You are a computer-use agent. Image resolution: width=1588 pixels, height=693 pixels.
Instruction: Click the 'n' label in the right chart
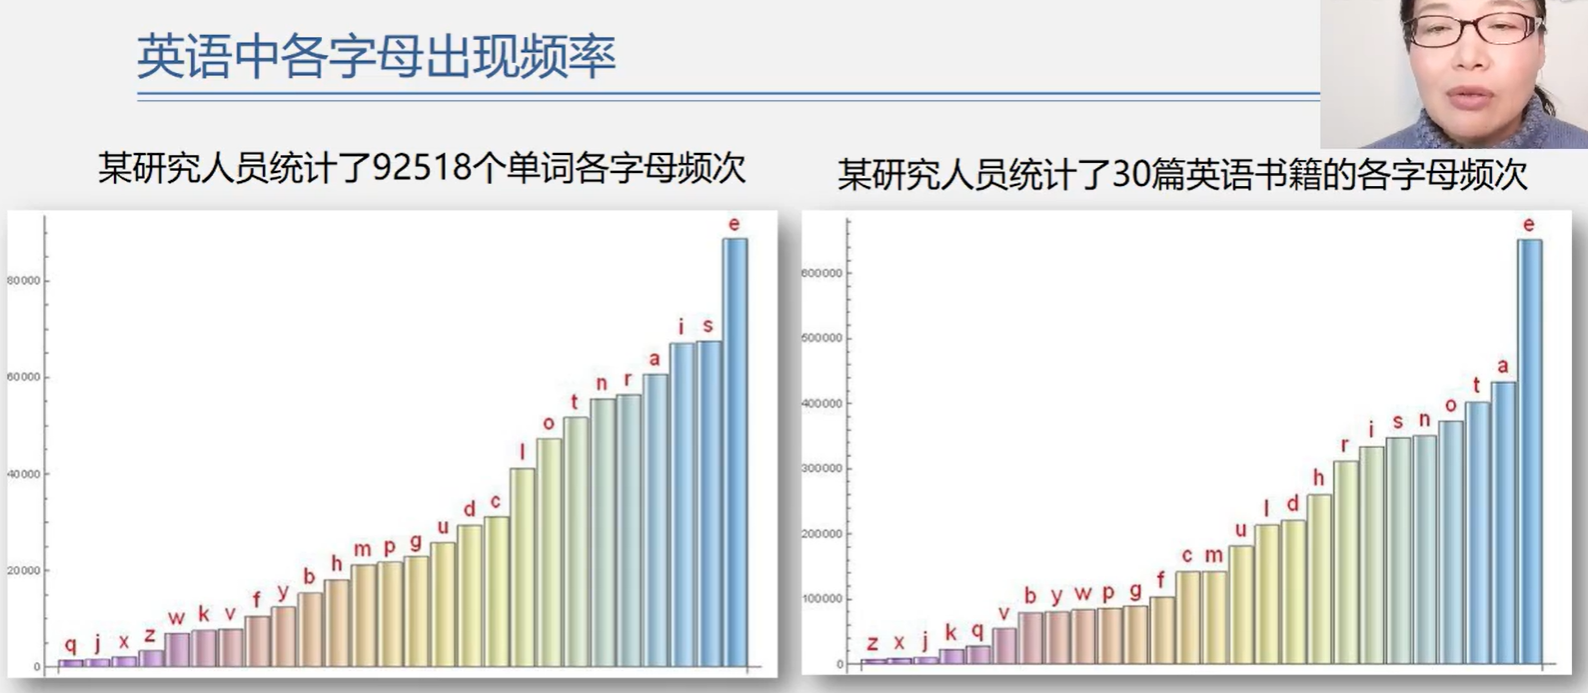[x=1424, y=419]
